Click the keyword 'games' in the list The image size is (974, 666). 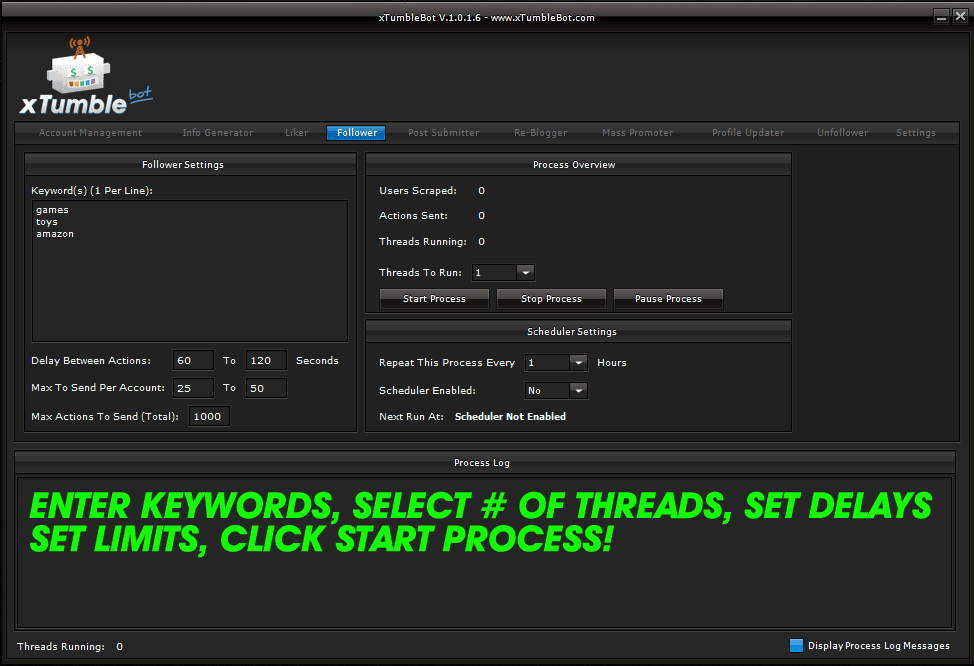tap(52, 210)
